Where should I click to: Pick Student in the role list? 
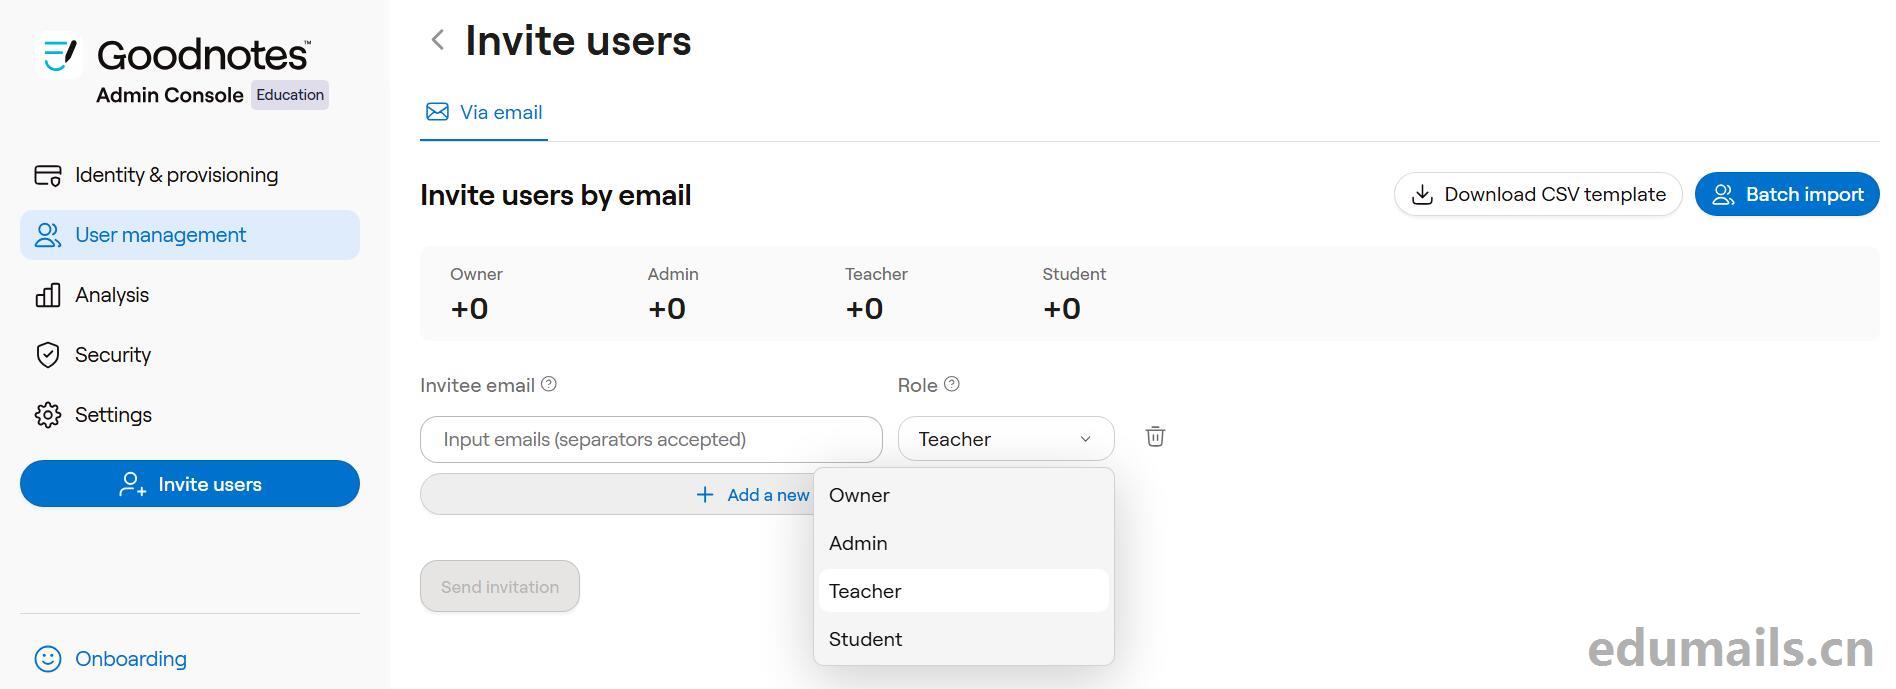pyautogui.click(x=865, y=639)
